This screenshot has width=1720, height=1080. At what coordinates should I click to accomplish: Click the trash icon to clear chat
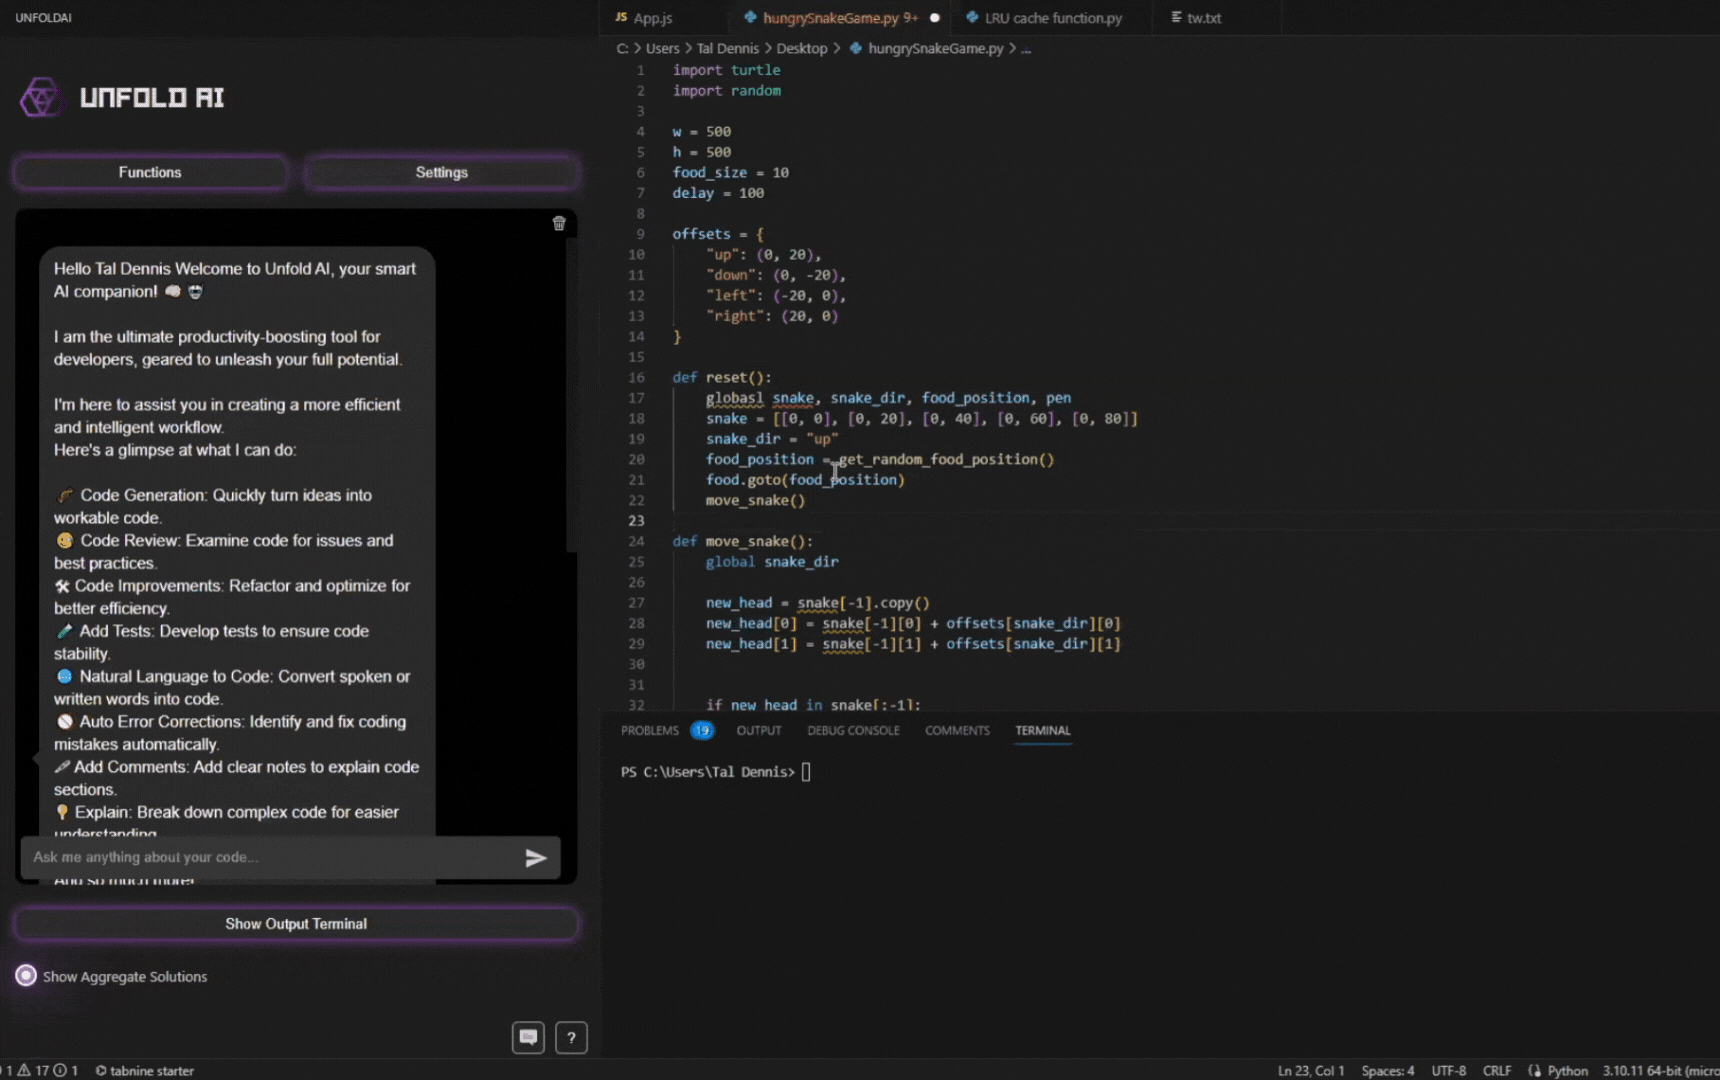coord(559,223)
